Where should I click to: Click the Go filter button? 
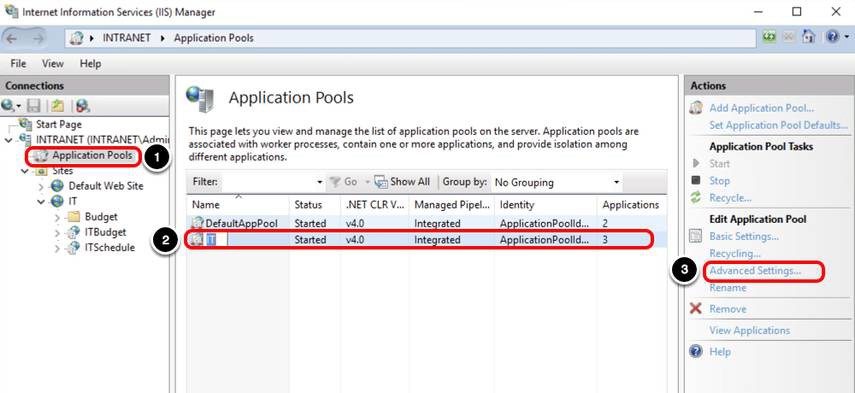345,182
